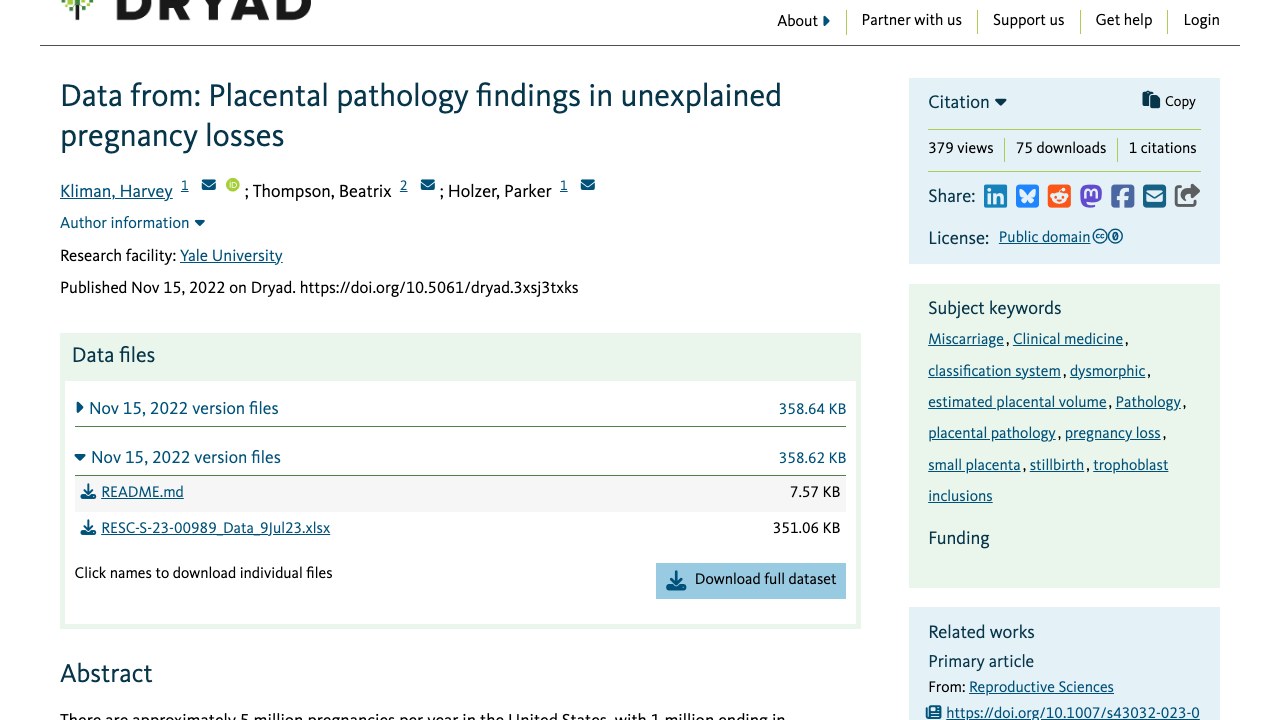Viewport: 1280px width, 720px height.
Task: Open Kliman, Harvey author link
Action: 116,191
